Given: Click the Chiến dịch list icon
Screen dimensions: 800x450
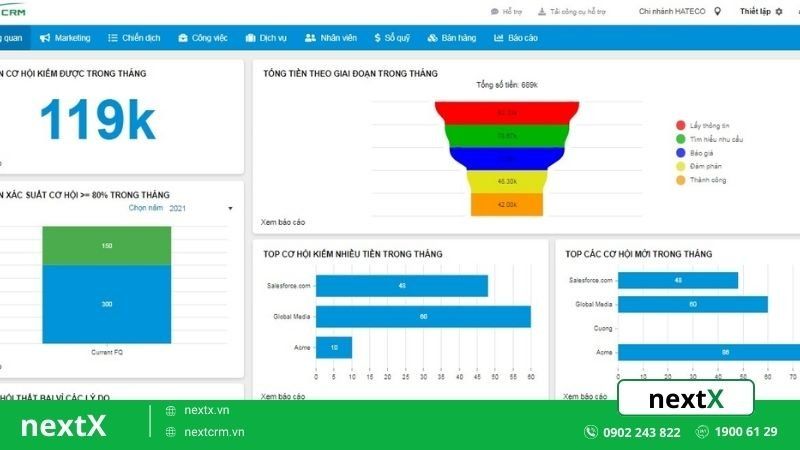Looking at the screenshot, I should pos(113,38).
